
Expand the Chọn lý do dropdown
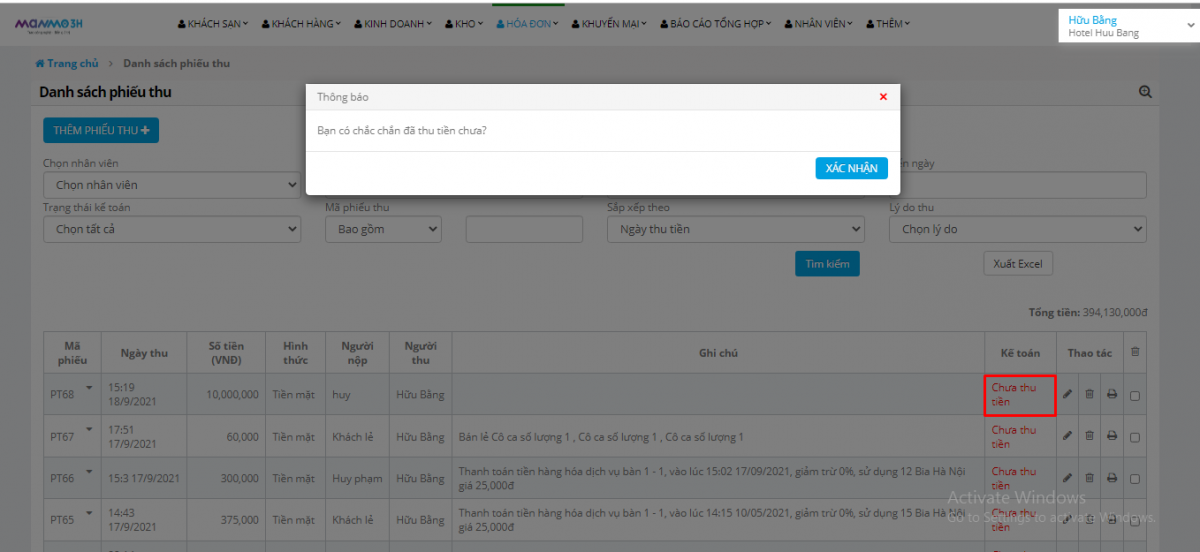(1017, 229)
